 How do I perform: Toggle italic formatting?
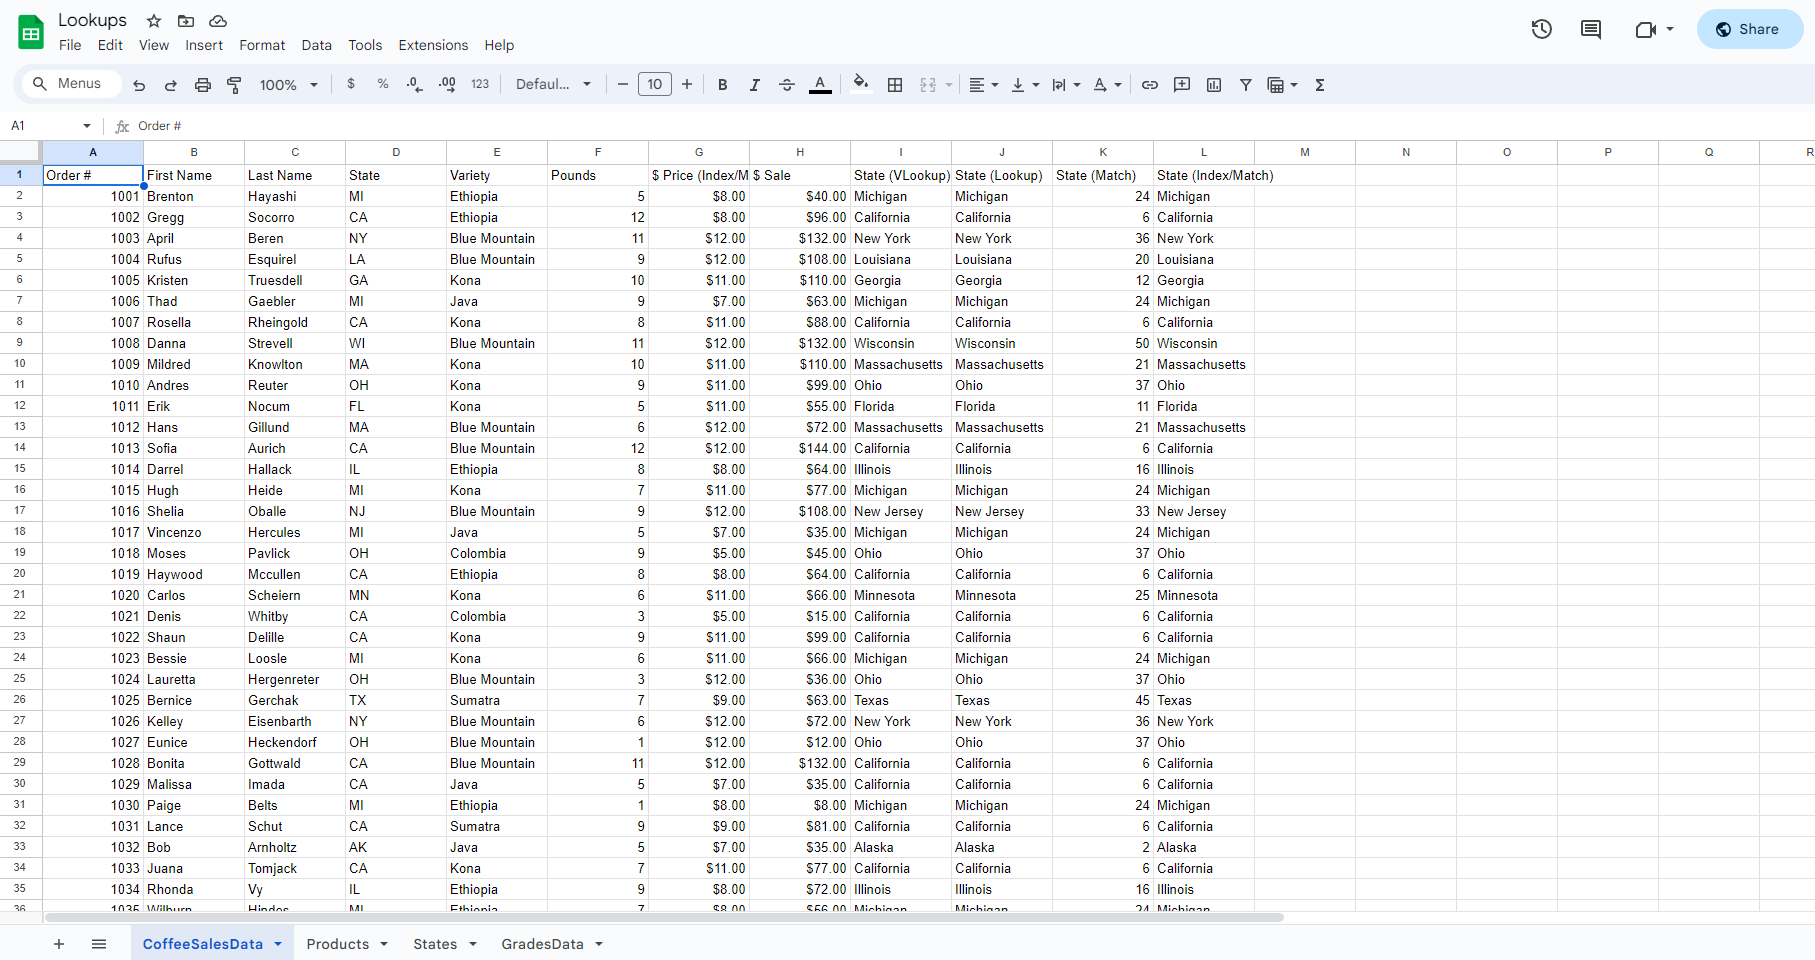pos(755,85)
